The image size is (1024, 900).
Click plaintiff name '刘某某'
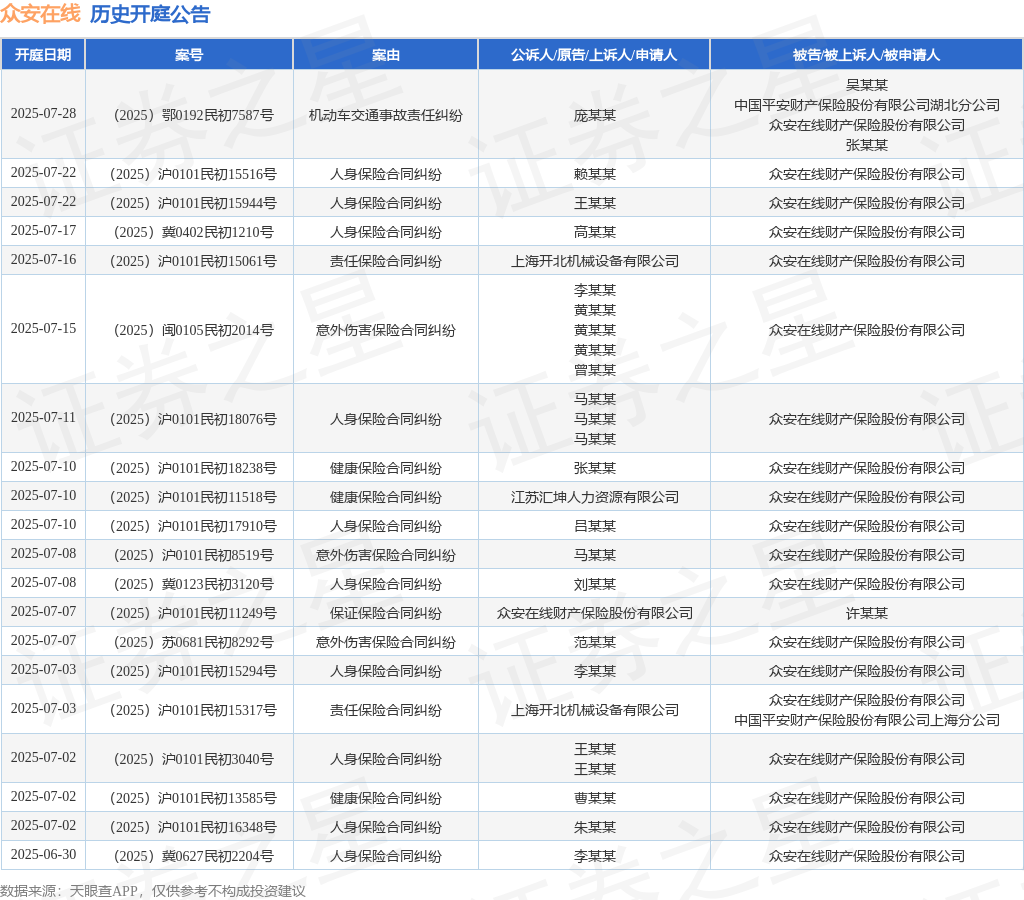coord(594,585)
